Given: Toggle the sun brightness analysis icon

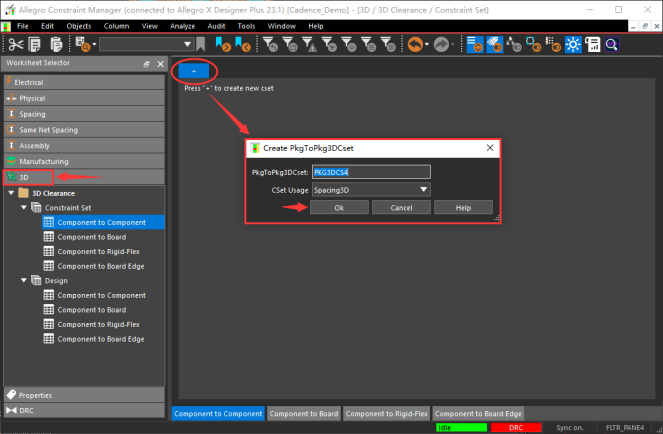Looking at the screenshot, I should click(573, 44).
